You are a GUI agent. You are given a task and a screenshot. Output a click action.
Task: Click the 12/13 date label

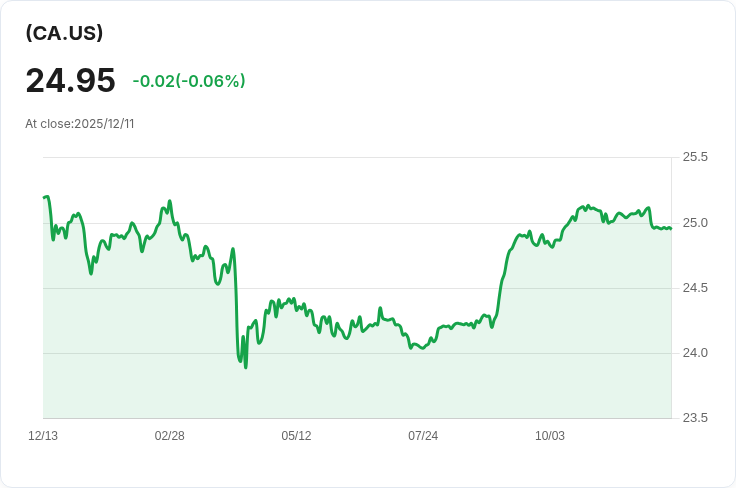[43, 436]
